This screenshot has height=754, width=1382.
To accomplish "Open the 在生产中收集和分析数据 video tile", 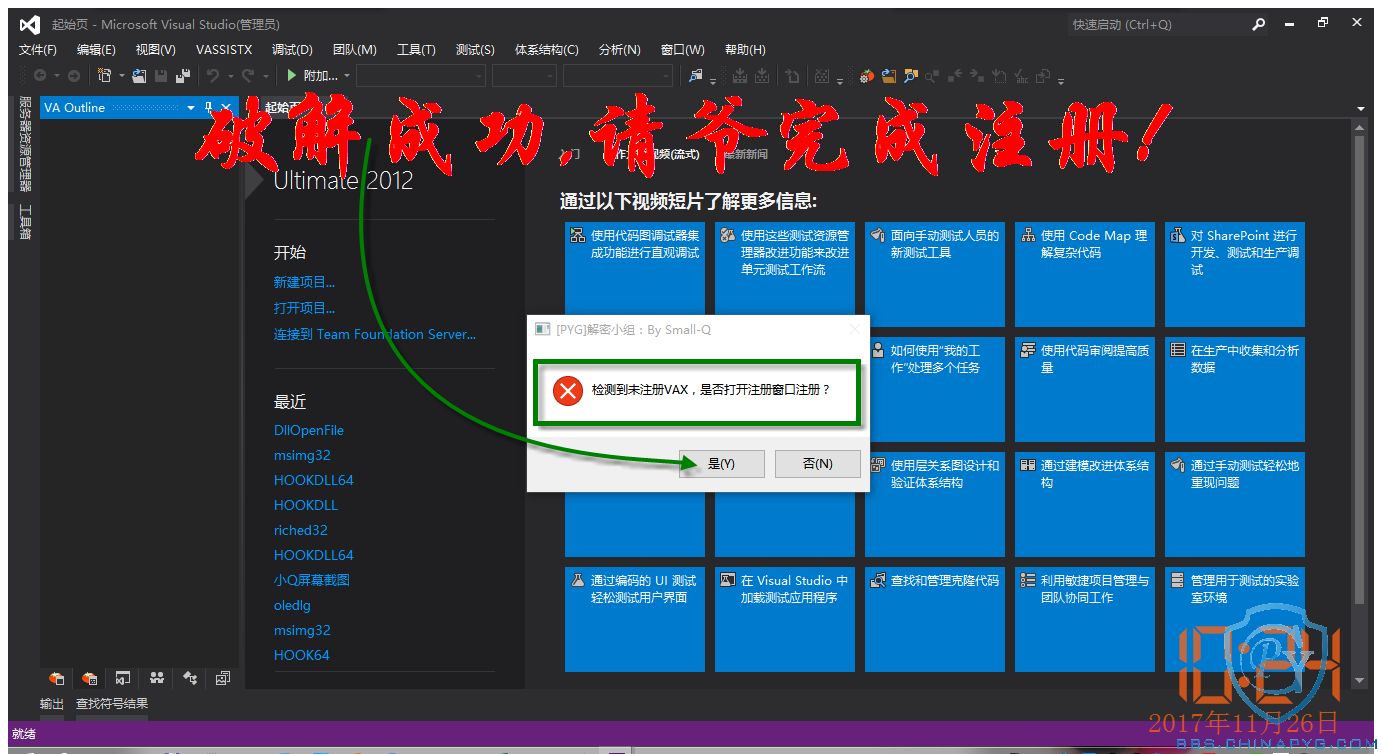I will pyautogui.click(x=1235, y=389).
